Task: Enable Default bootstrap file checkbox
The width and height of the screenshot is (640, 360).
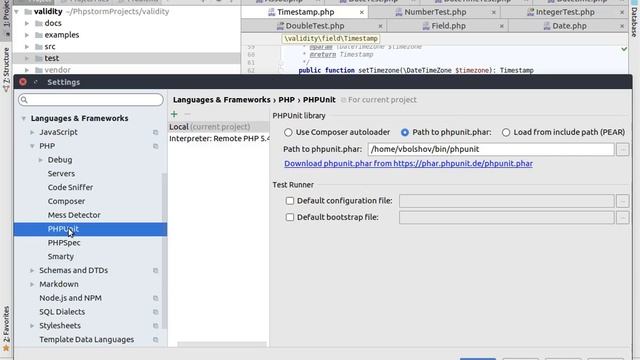Action: tap(290, 217)
